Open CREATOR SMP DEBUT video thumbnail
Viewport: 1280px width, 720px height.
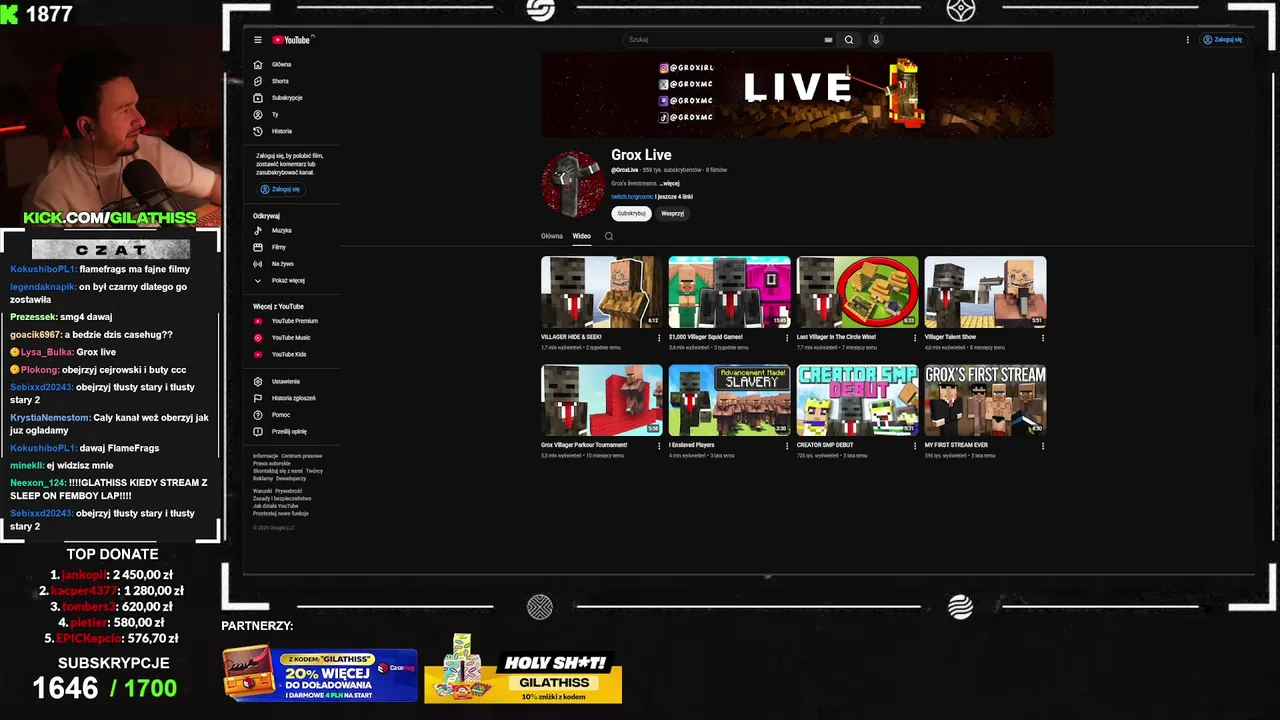858,400
